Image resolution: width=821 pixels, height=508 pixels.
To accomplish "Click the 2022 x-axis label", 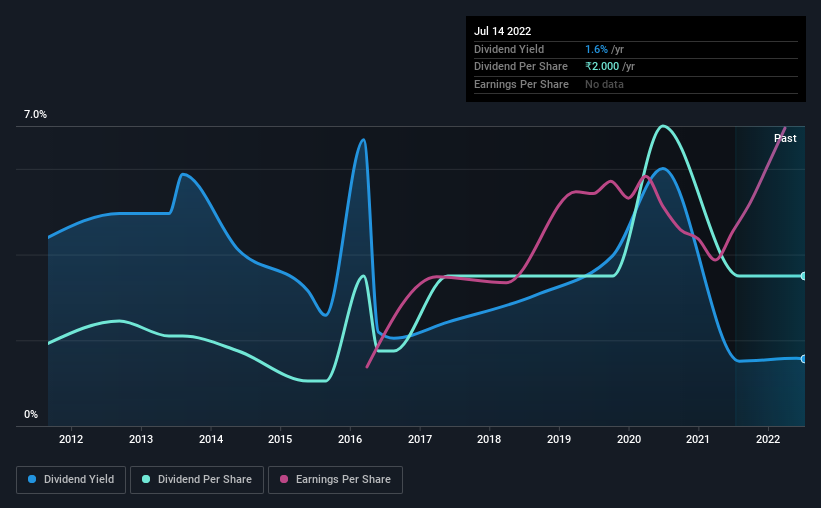I will point(768,439).
